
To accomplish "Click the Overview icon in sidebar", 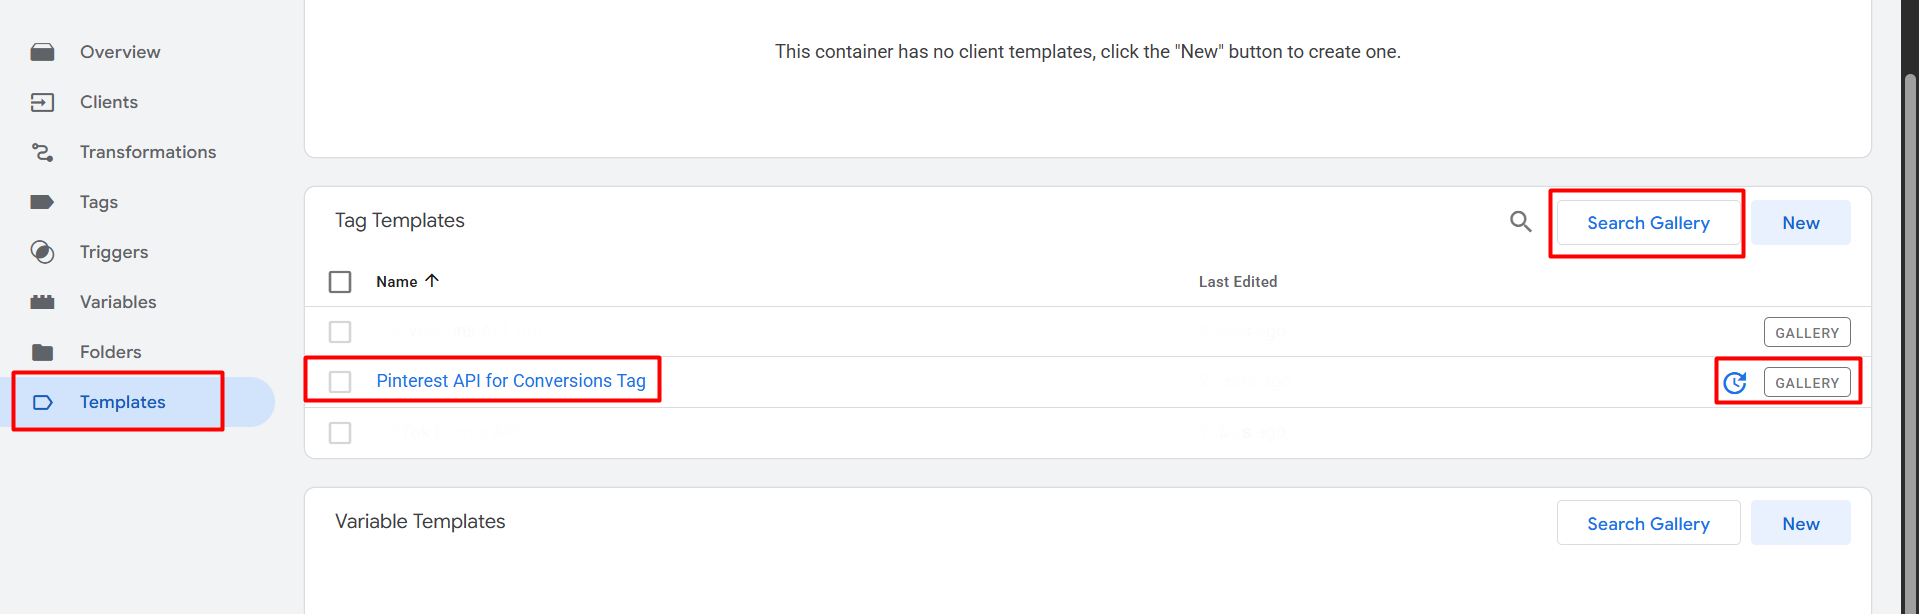I will click(x=42, y=52).
